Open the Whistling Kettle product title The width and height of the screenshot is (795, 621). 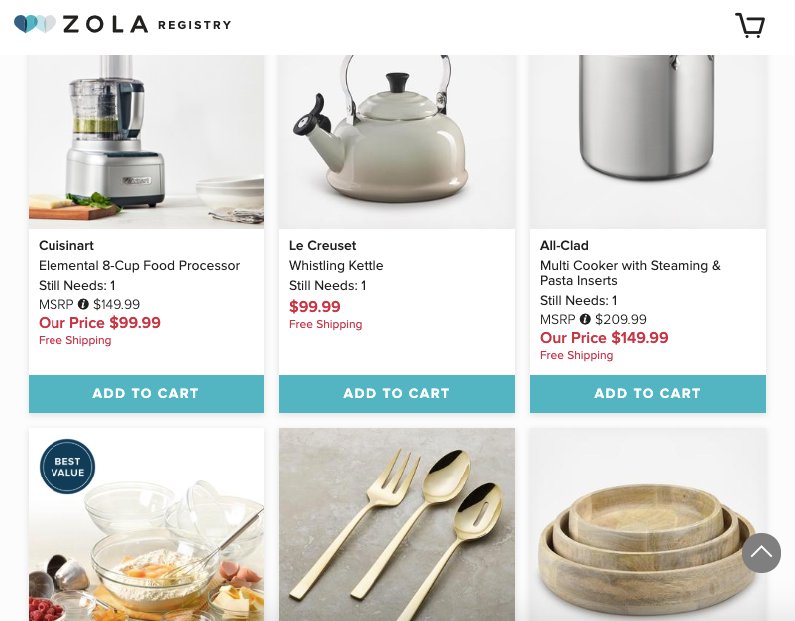(336, 266)
